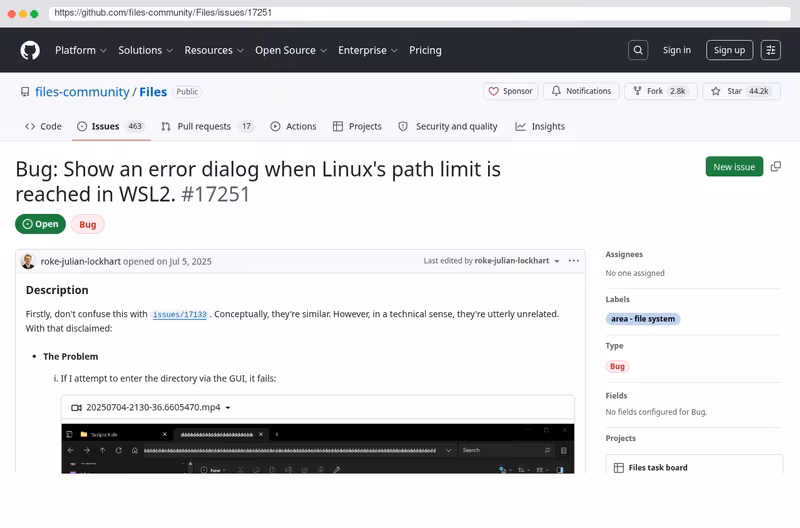Click the Security shield icon
This screenshot has height=528, width=800.
pyautogui.click(x=403, y=127)
